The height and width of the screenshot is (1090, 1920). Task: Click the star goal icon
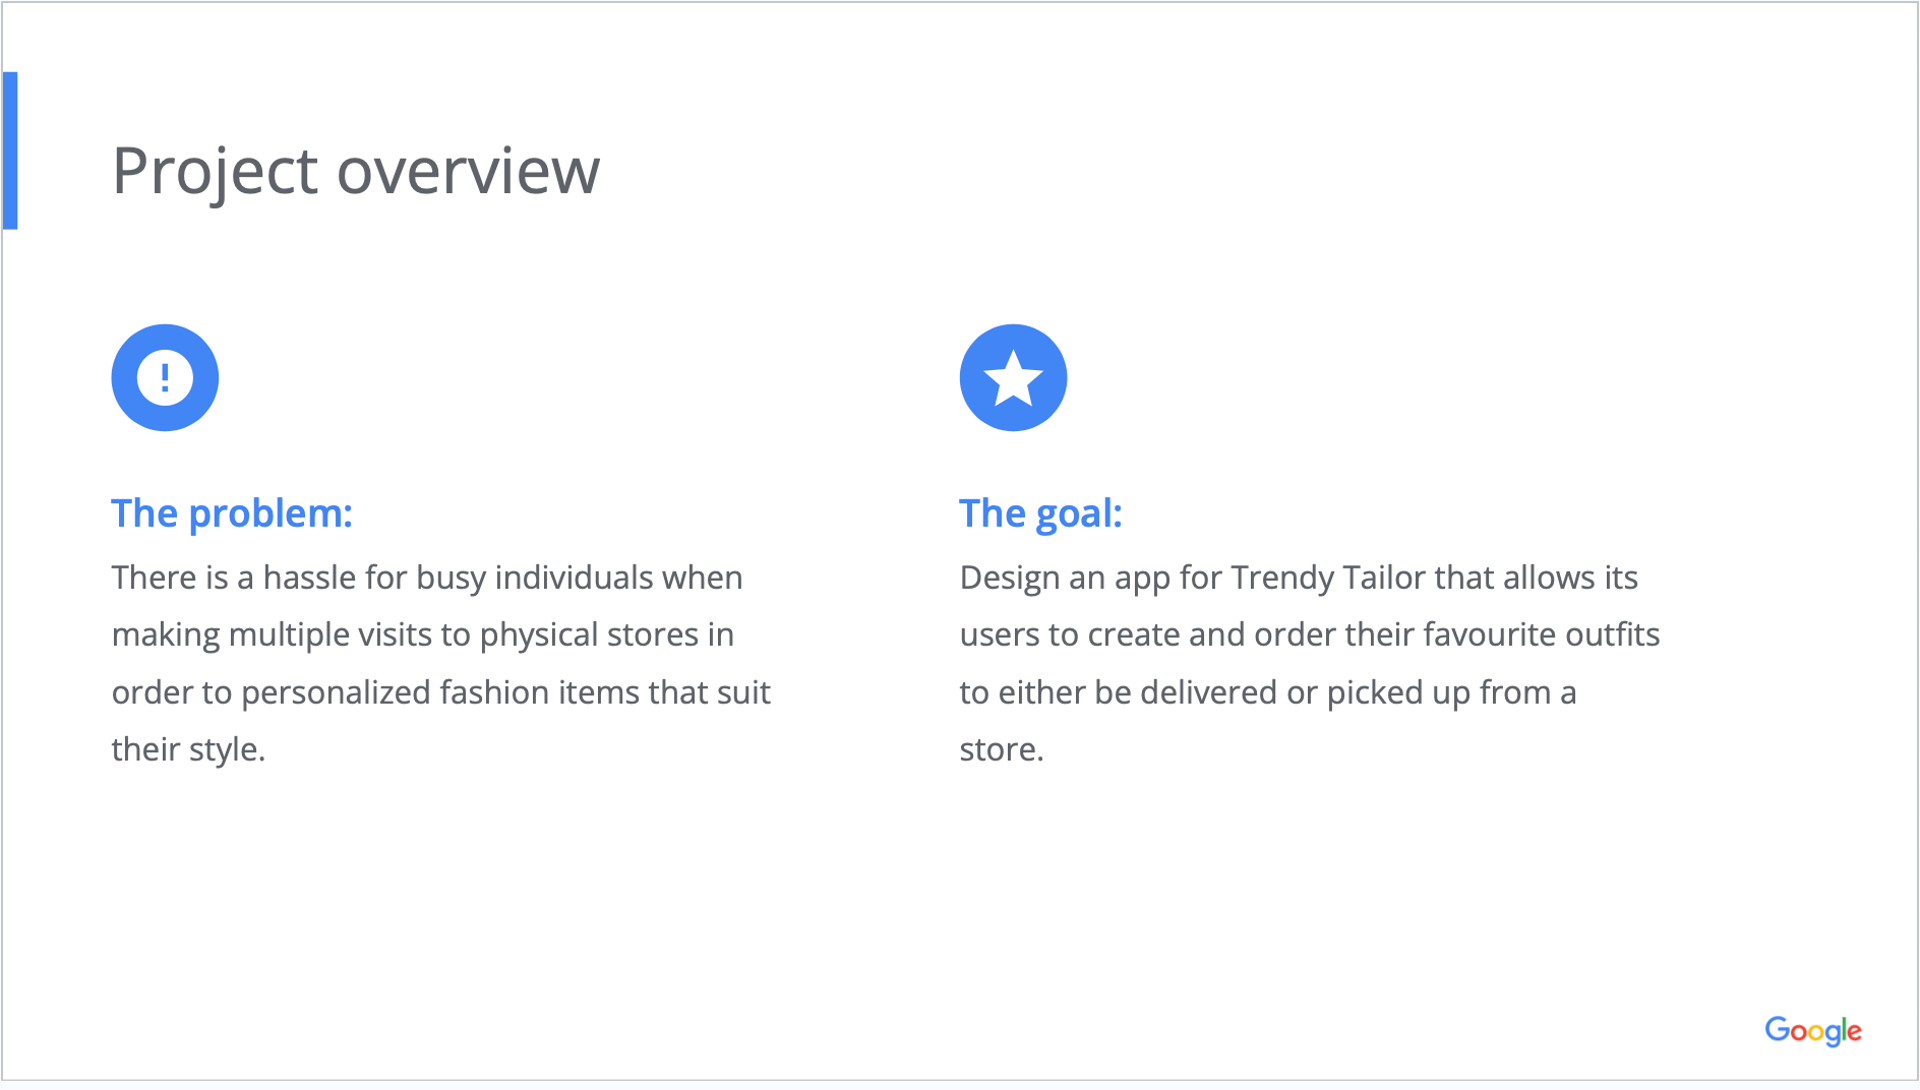(1013, 378)
